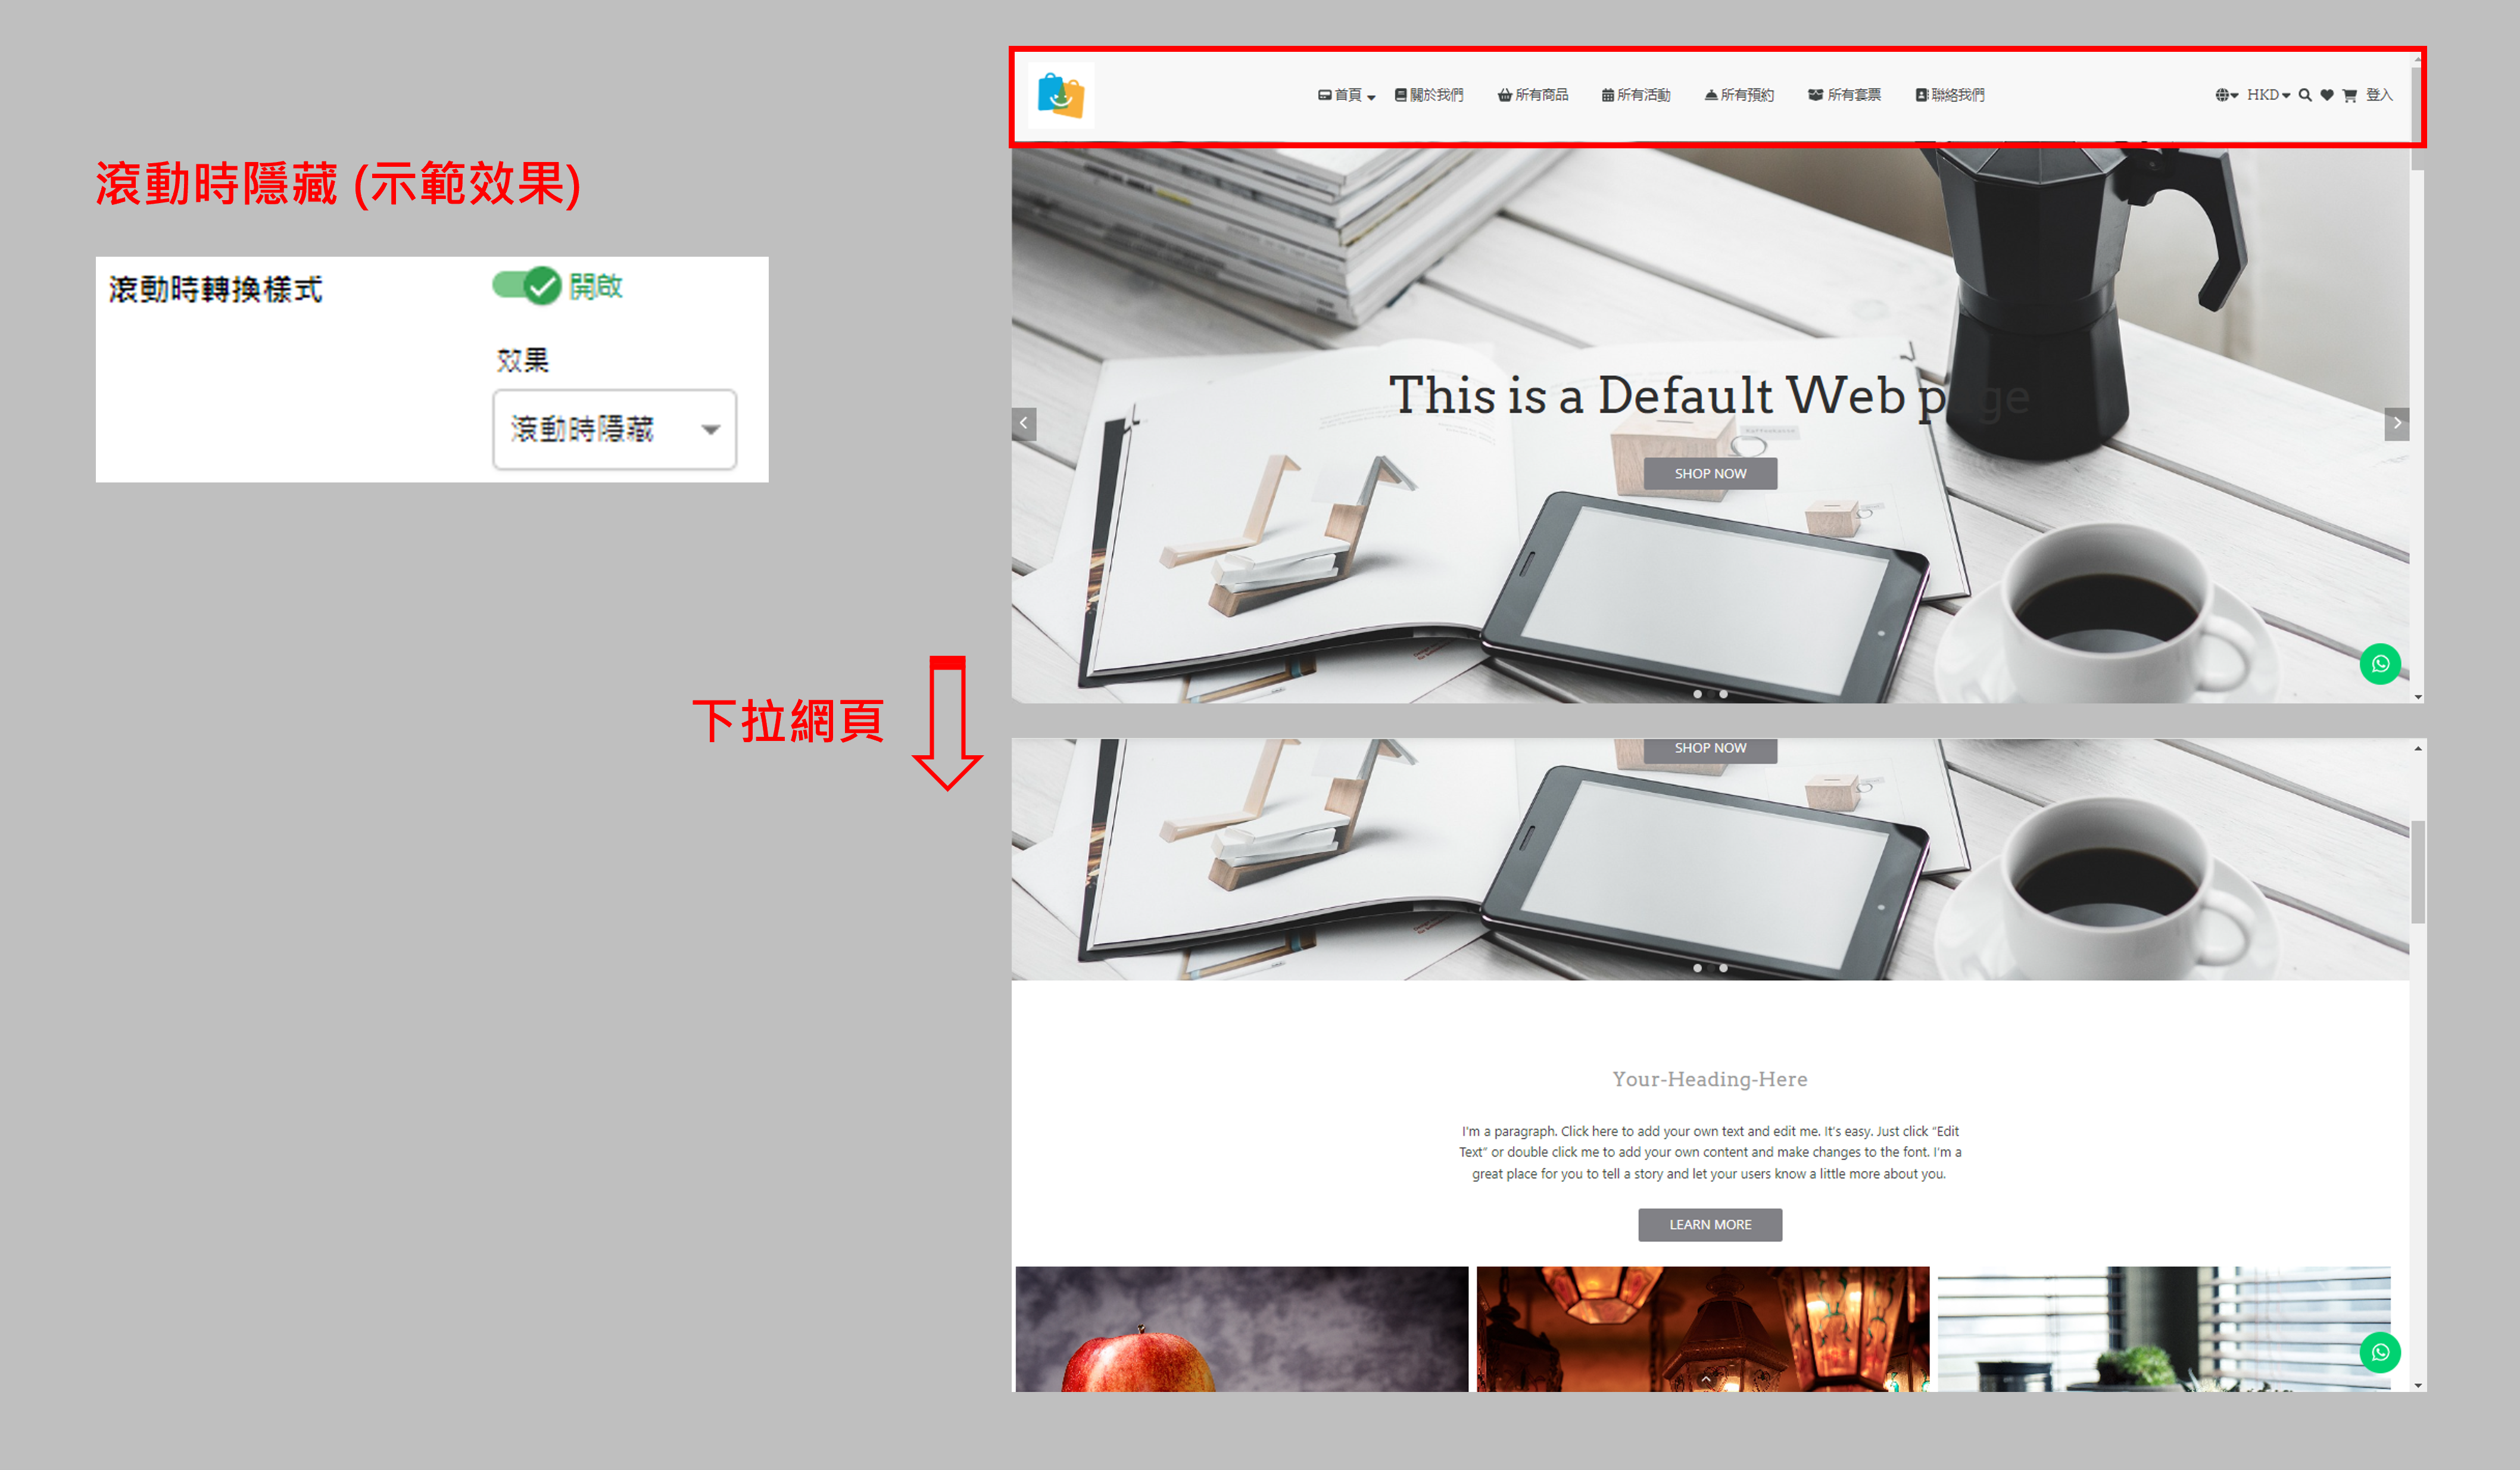Image resolution: width=2520 pixels, height=1470 pixels.
Task: Expand the globe language selector
Action: [2225, 95]
